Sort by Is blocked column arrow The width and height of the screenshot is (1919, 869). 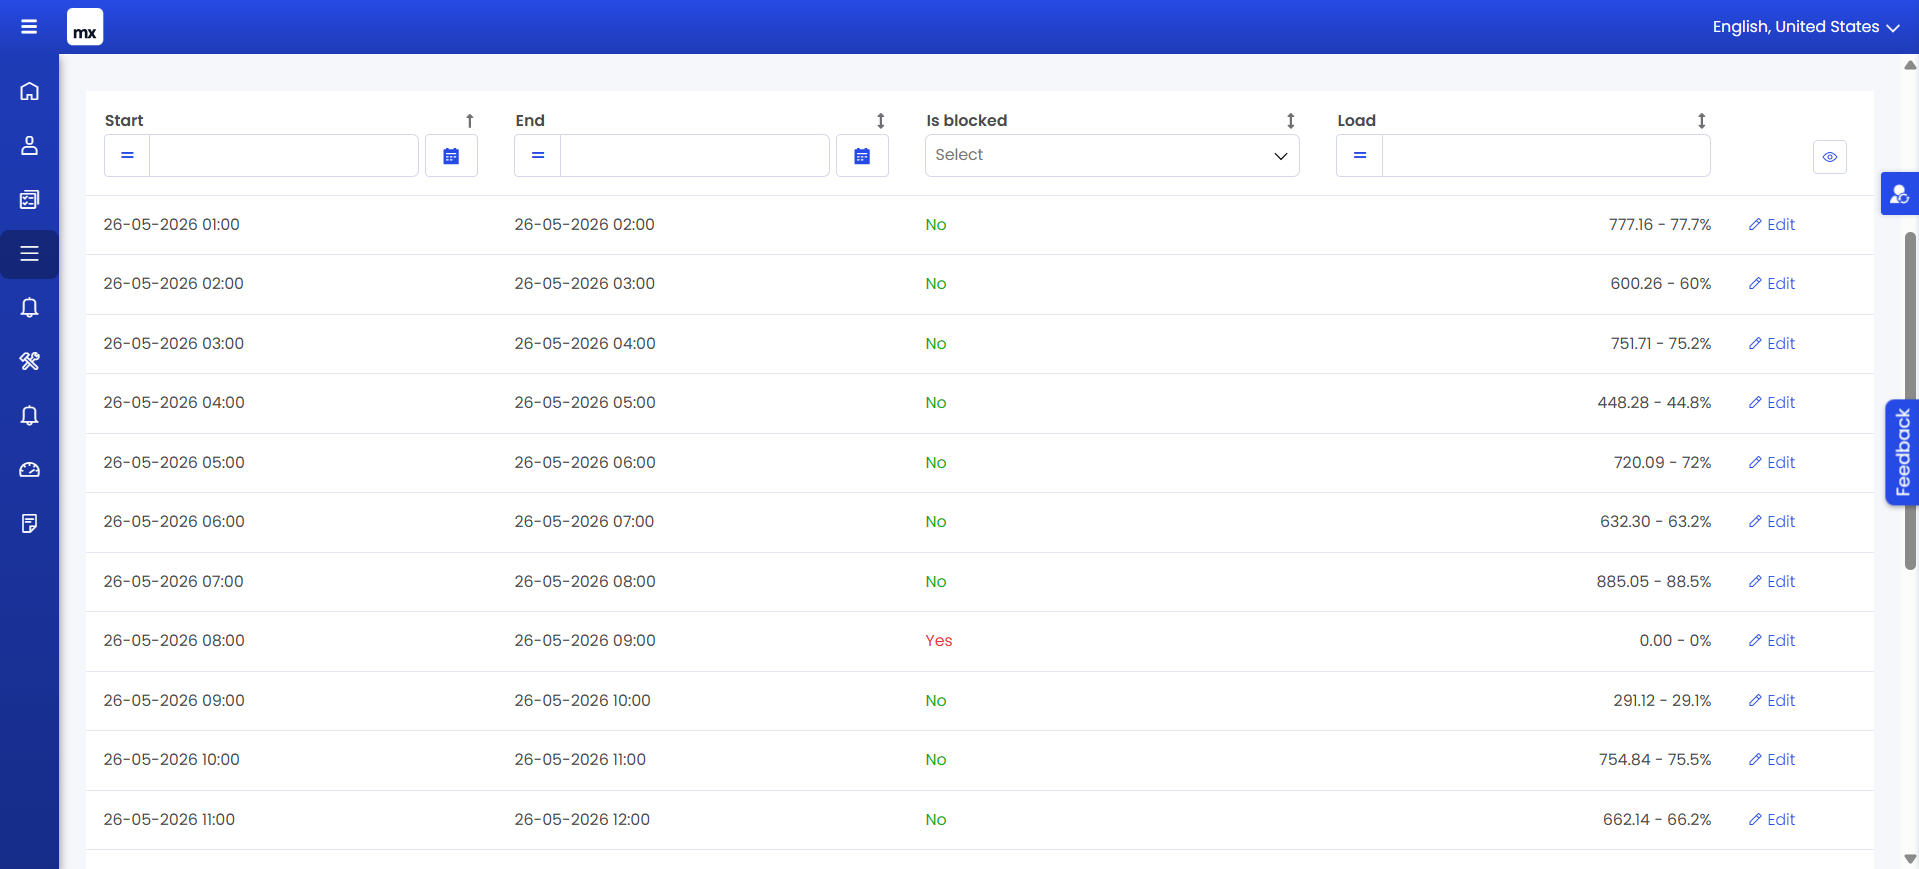(x=1291, y=121)
